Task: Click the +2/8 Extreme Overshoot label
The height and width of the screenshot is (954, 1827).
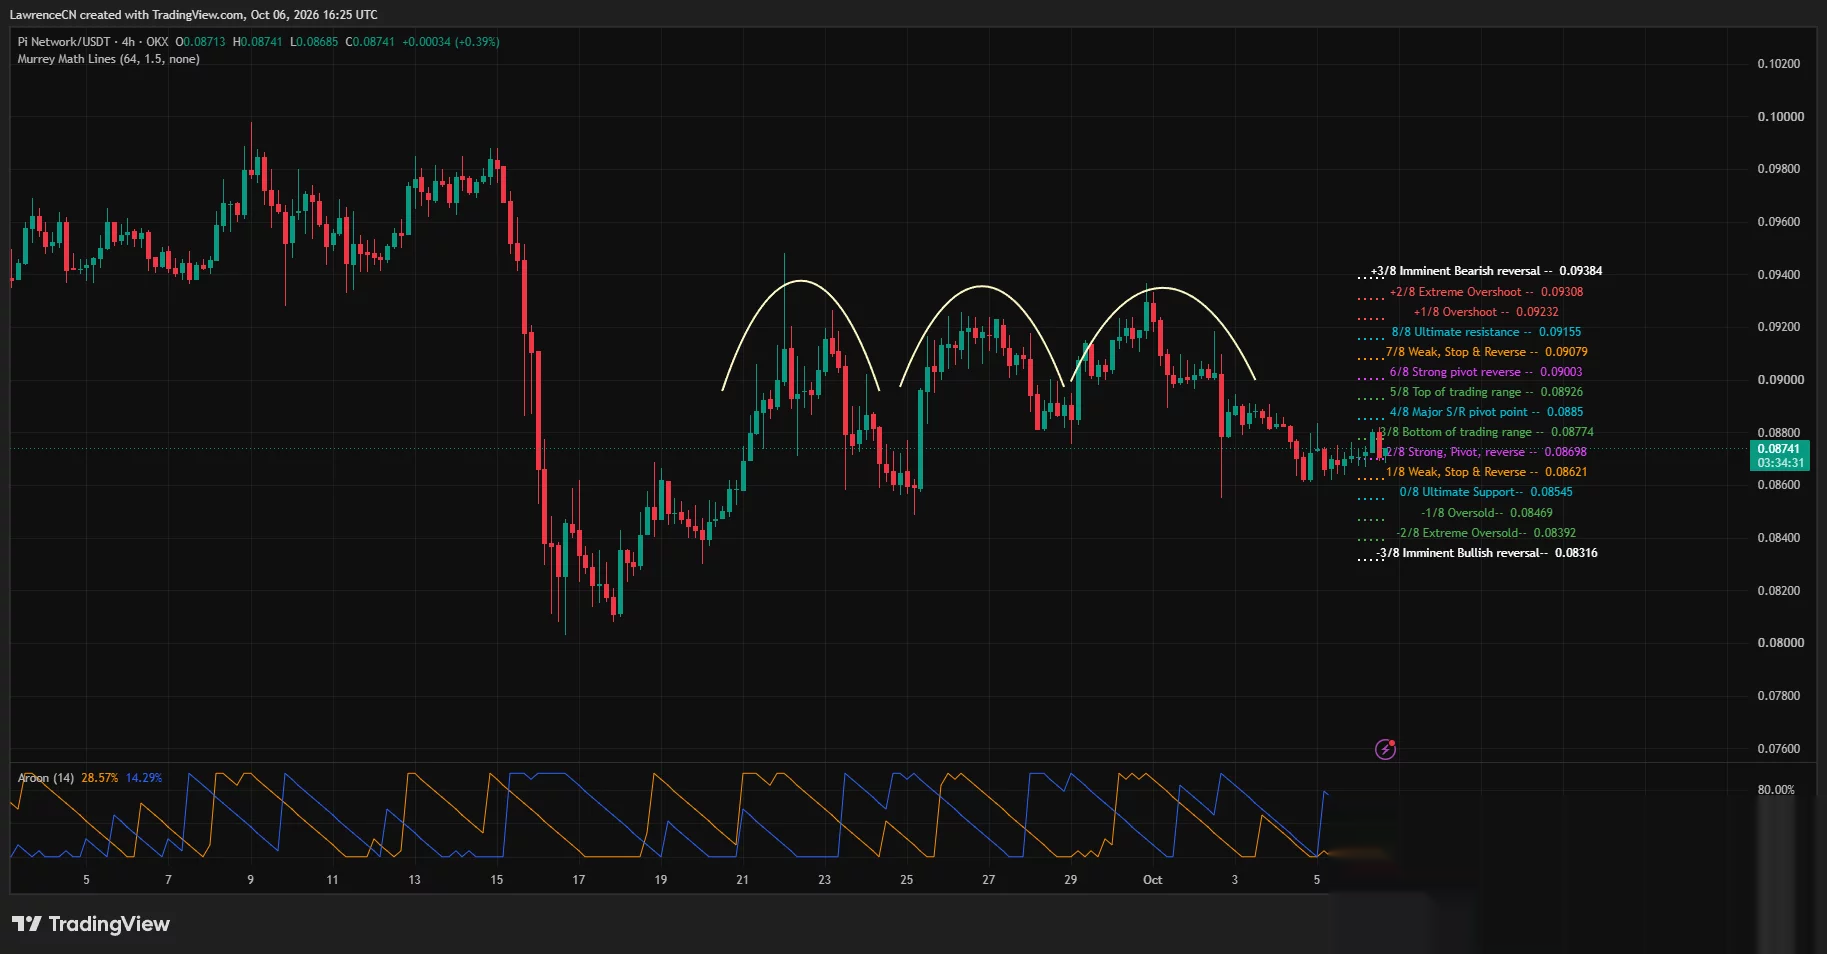Action: (x=1486, y=292)
